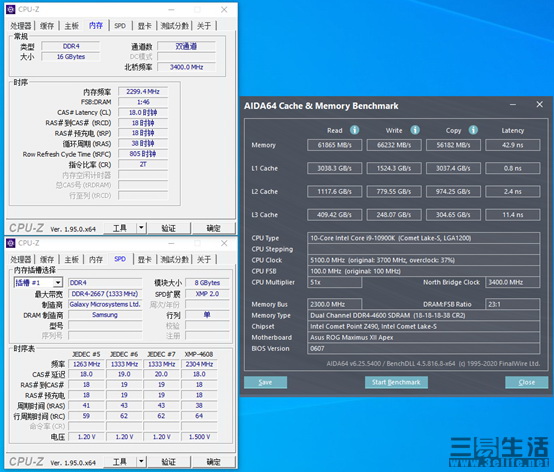Click the XMP-4608 frequency cell 2304 MHz
The height and width of the screenshot is (472, 554).
pyautogui.click(x=199, y=364)
